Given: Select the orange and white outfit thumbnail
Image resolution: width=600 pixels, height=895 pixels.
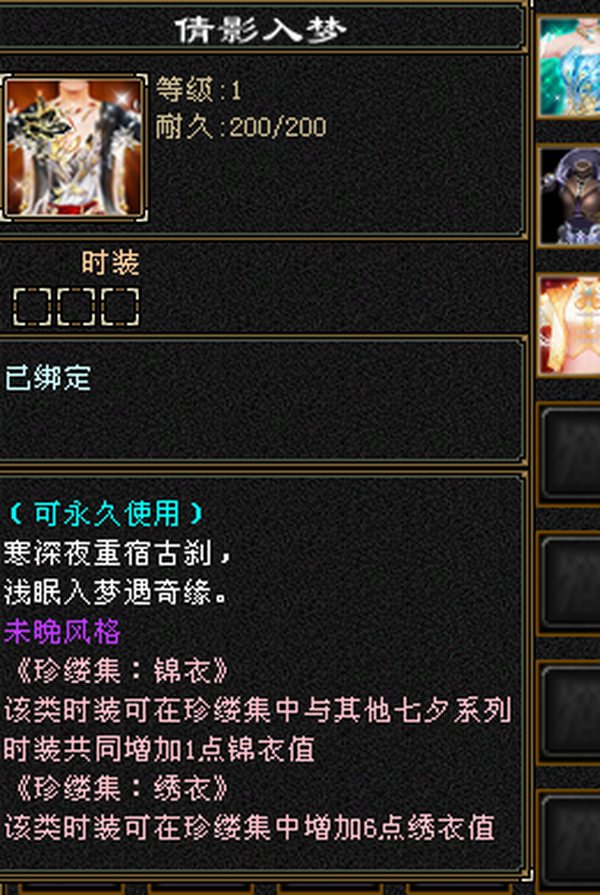Looking at the screenshot, I should 570,326.
